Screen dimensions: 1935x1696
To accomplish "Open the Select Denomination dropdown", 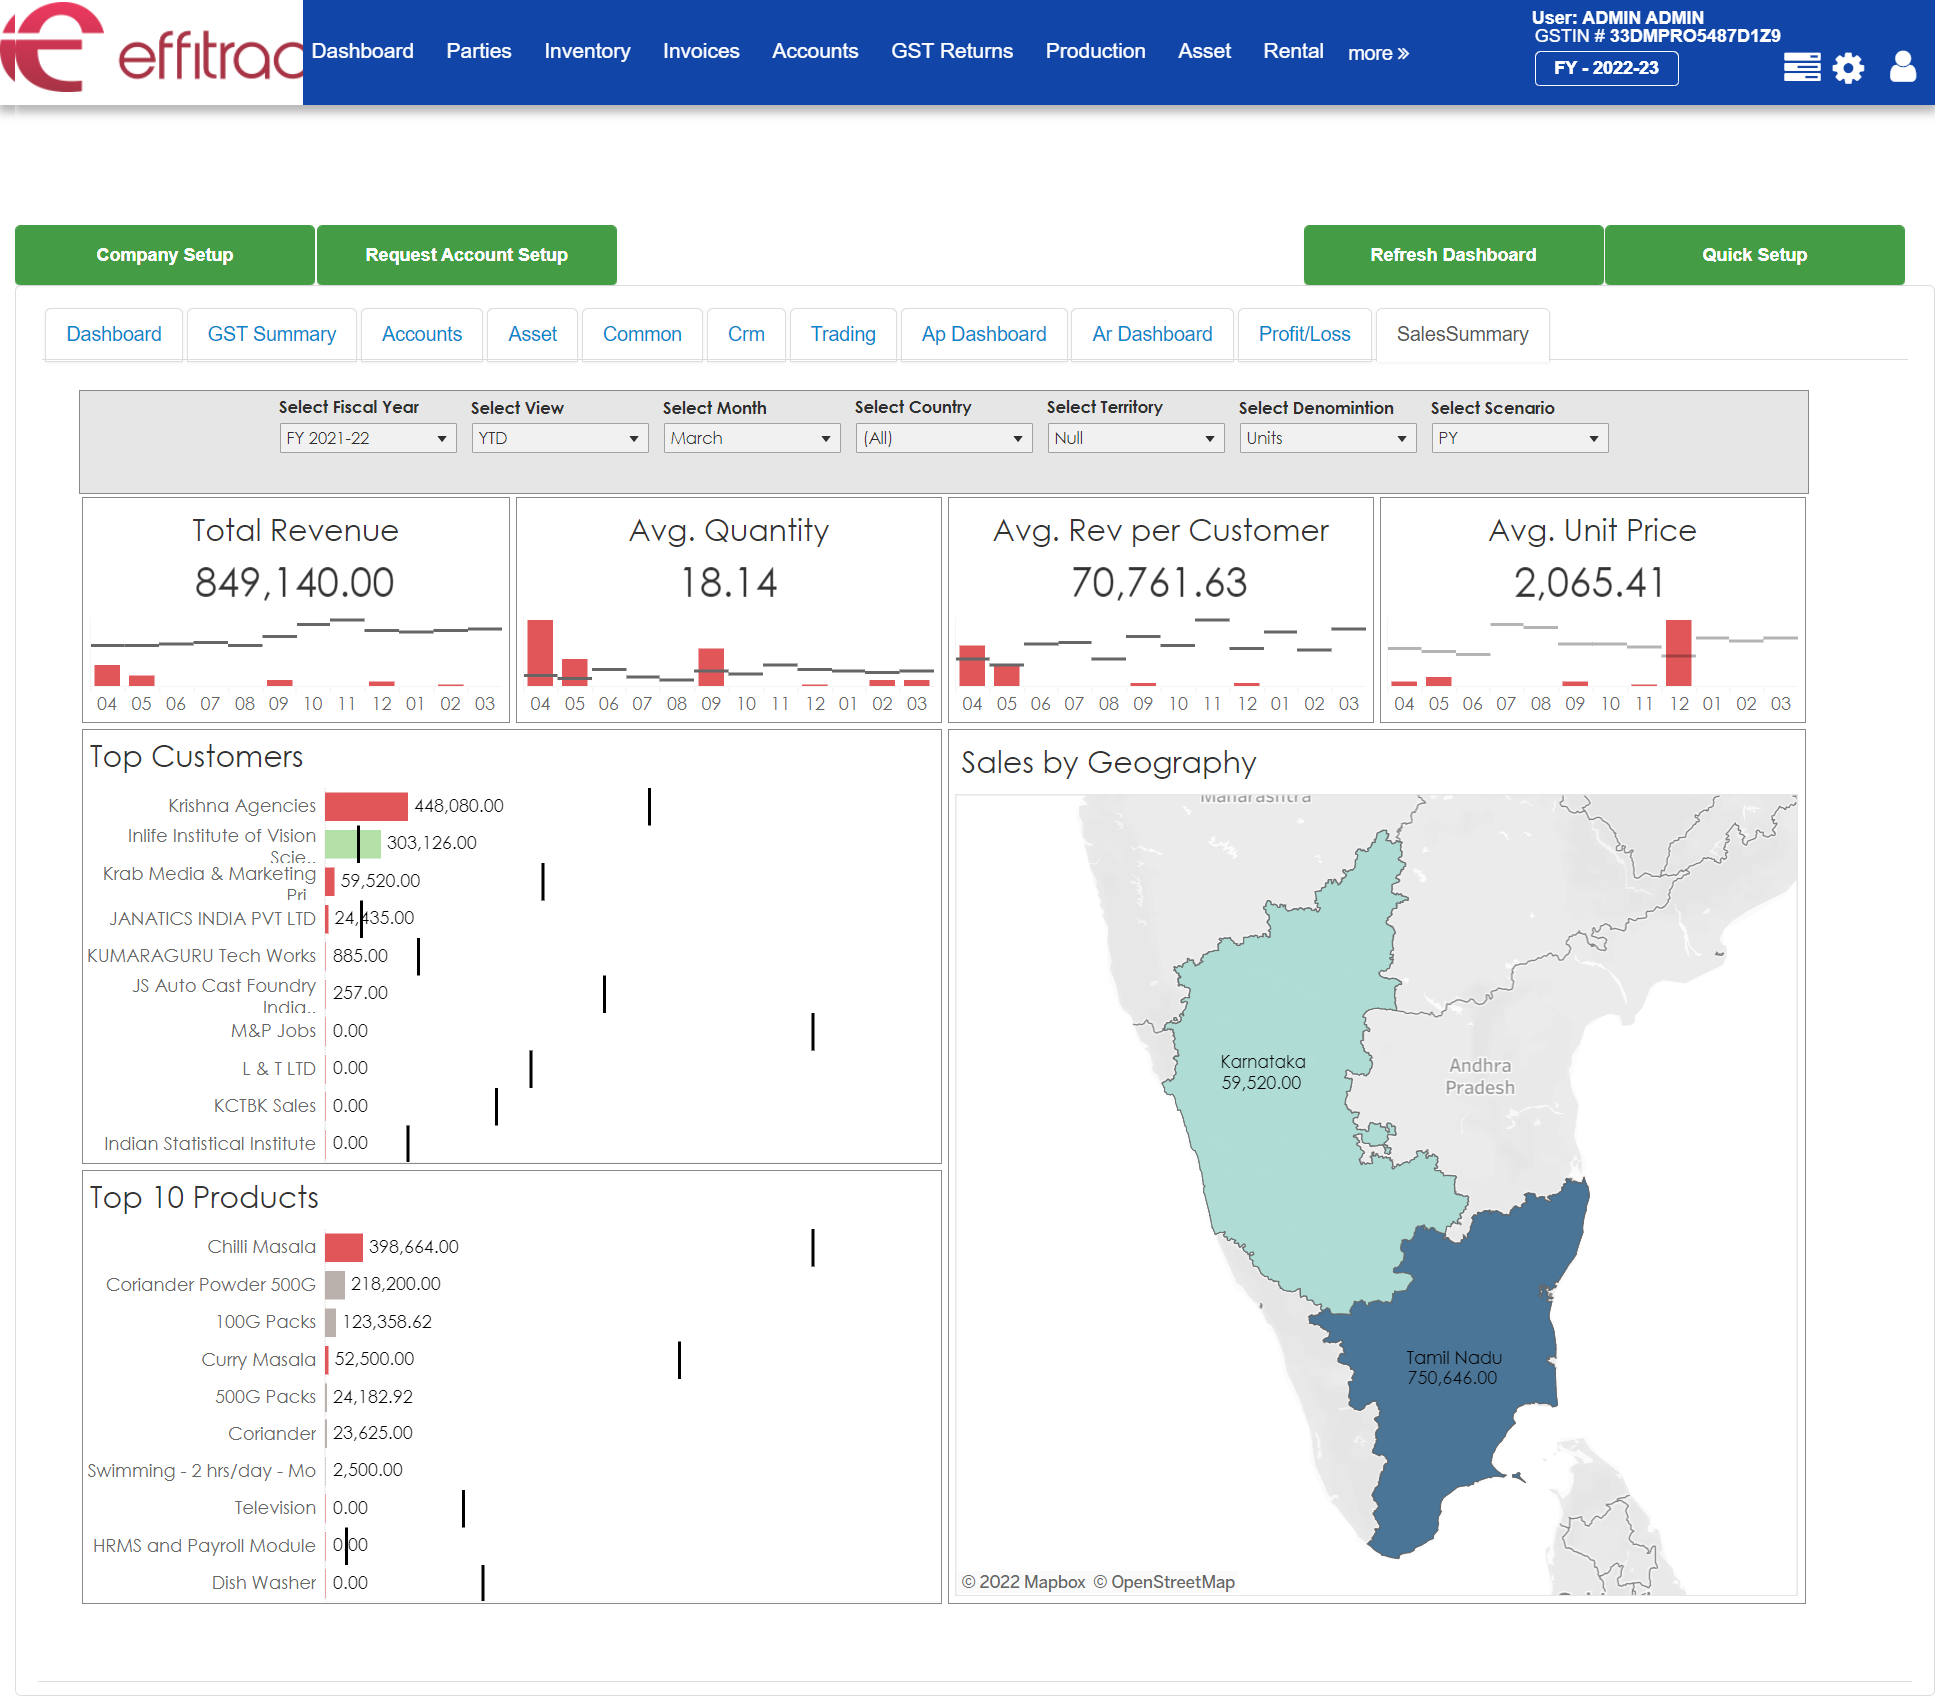I will coord(1326,438).
